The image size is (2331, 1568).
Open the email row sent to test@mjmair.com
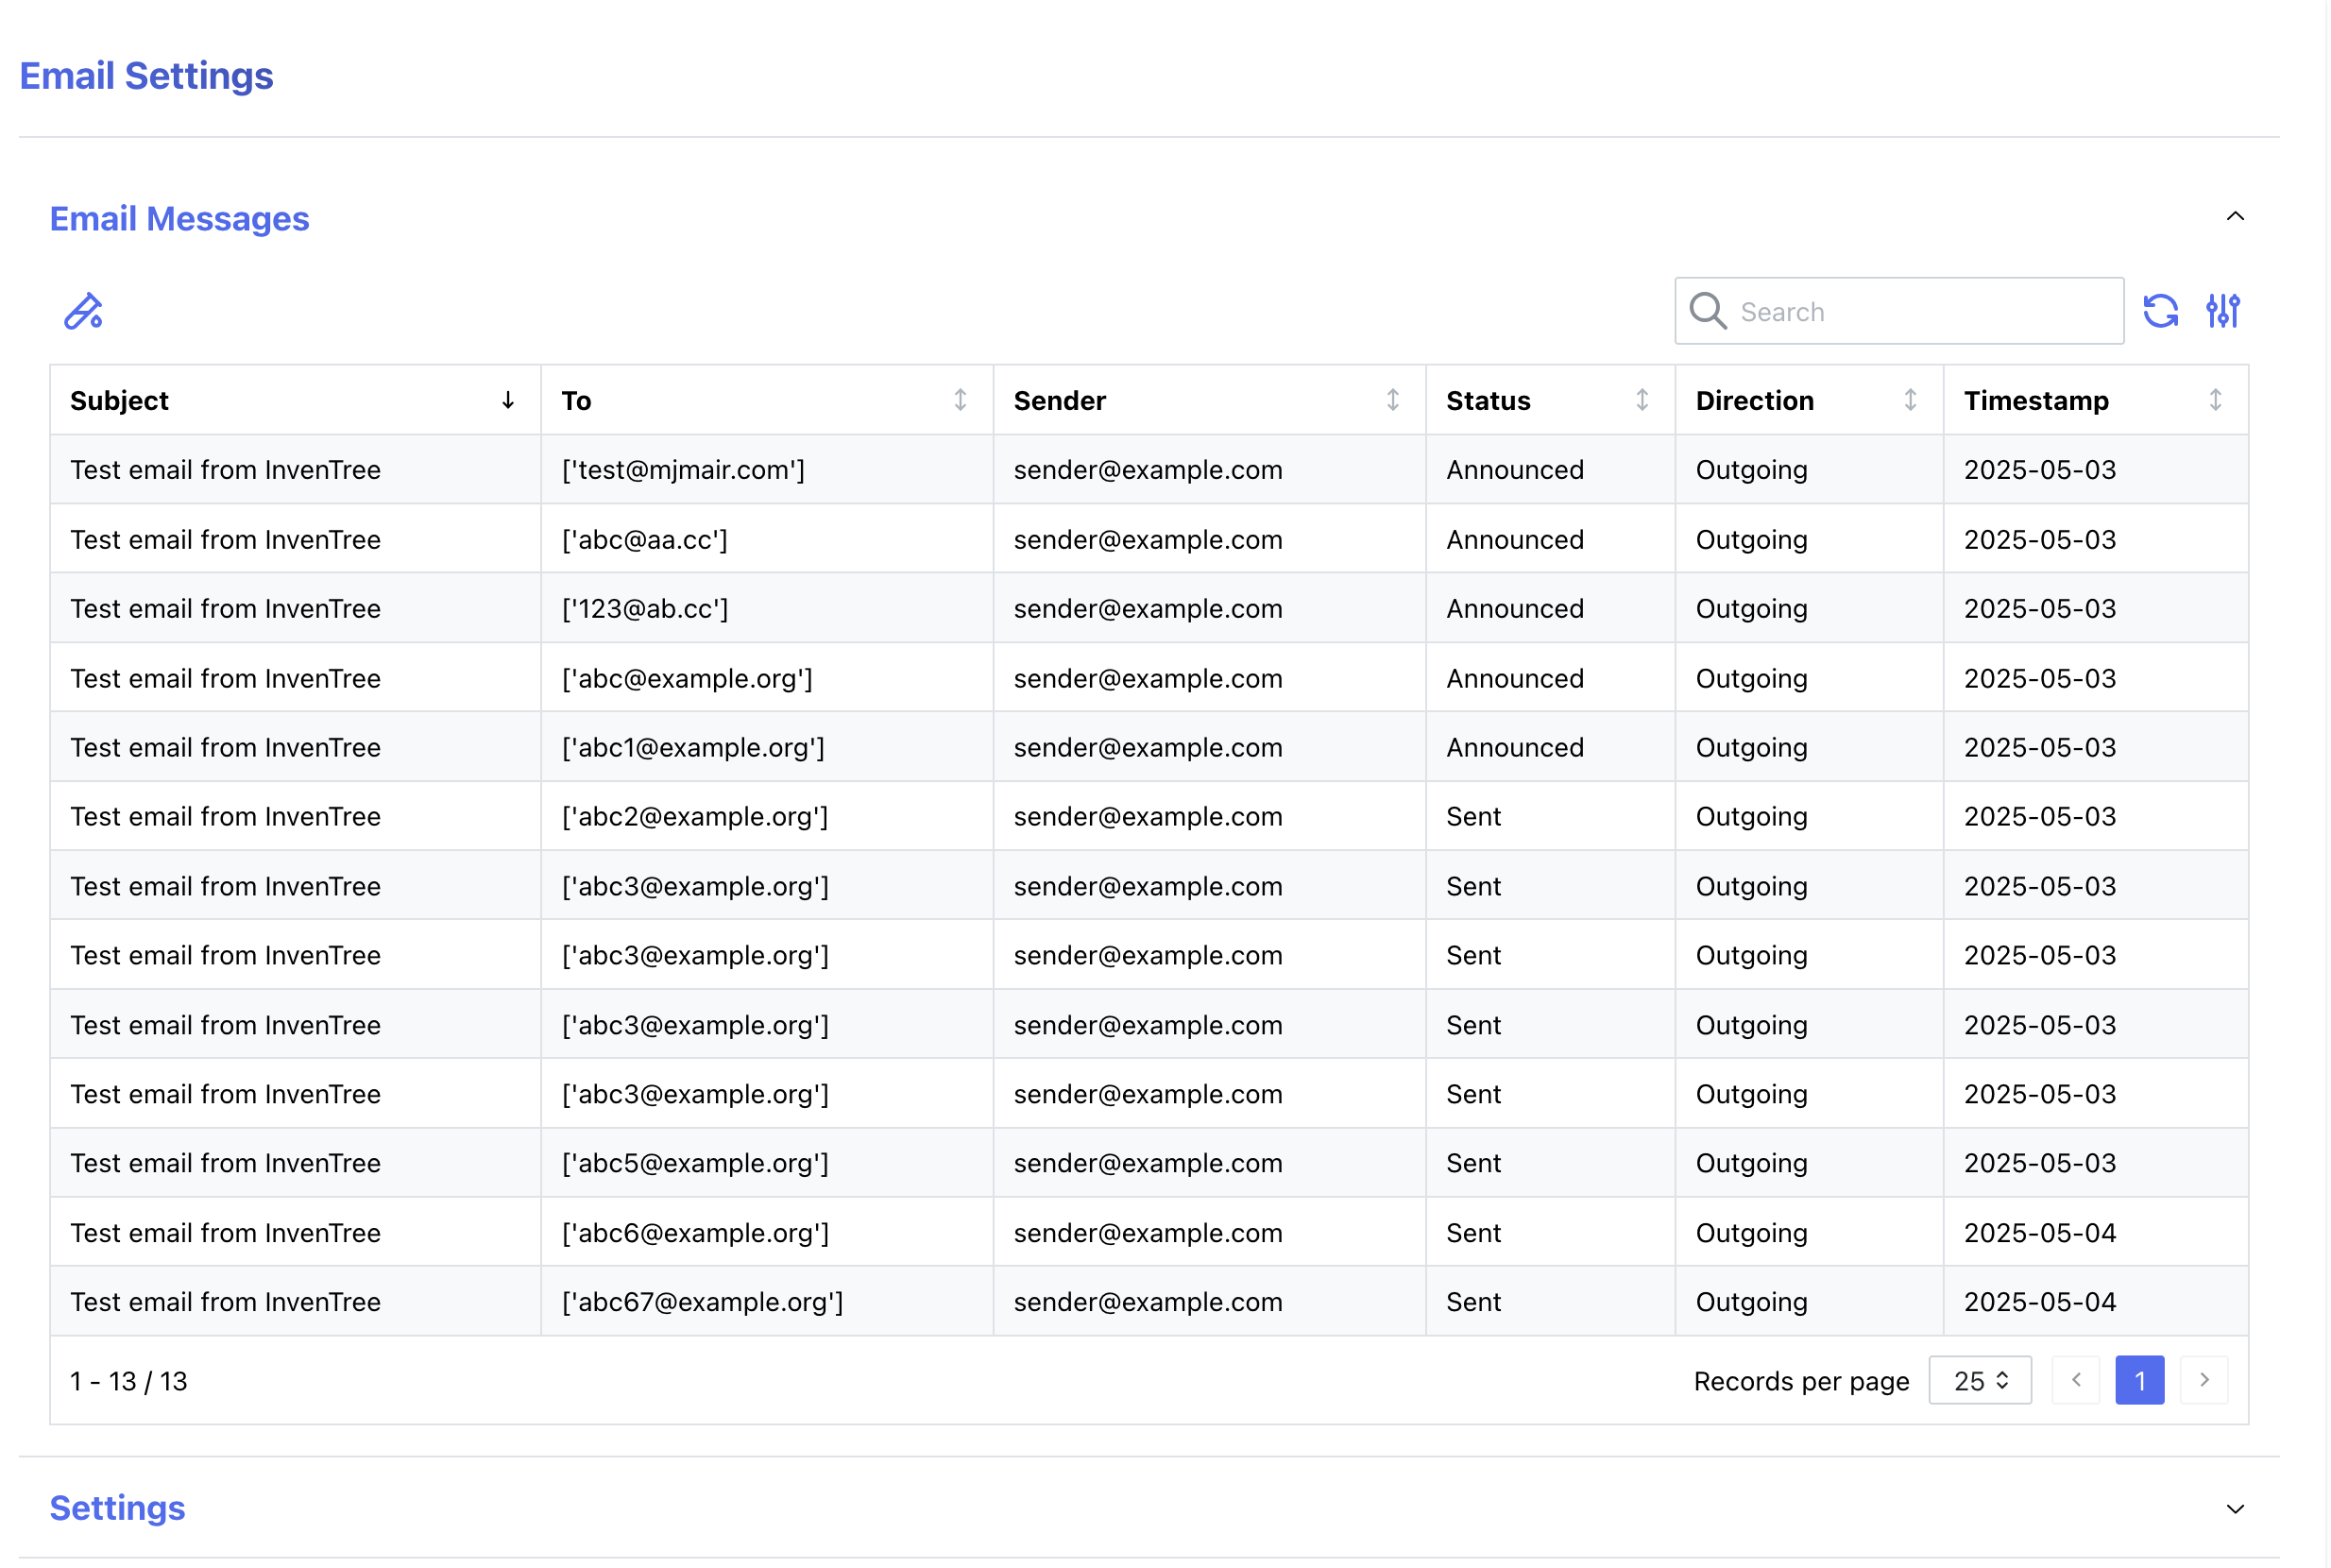point(682,470)
